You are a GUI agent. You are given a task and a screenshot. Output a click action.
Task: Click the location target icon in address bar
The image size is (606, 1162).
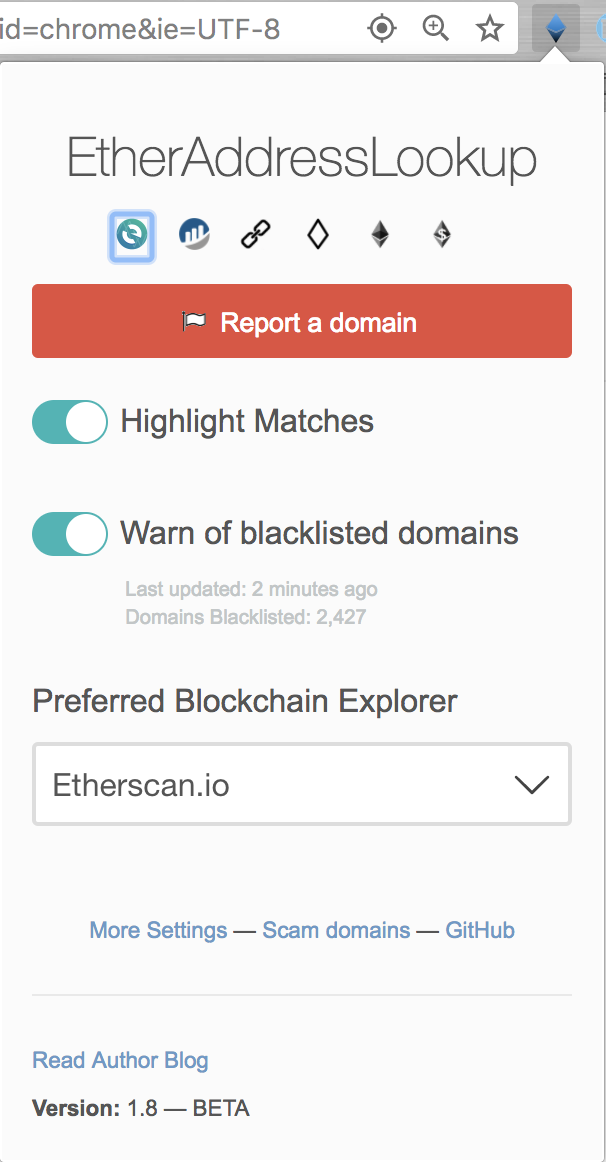[382, 29]
